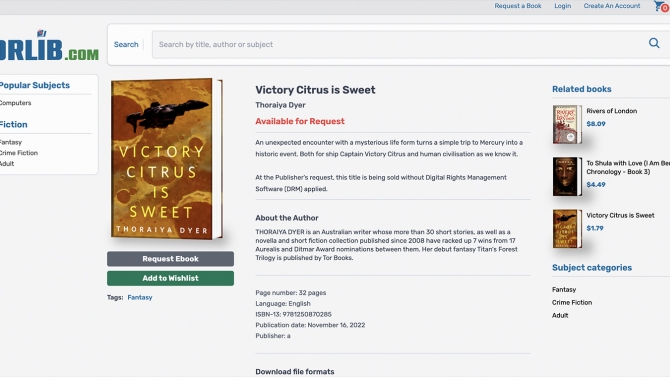Click the Victory Citrus is Sweet heading
The width and height of the screenshot is (670, 377).
pyautogui.click(x=315, y=90)
